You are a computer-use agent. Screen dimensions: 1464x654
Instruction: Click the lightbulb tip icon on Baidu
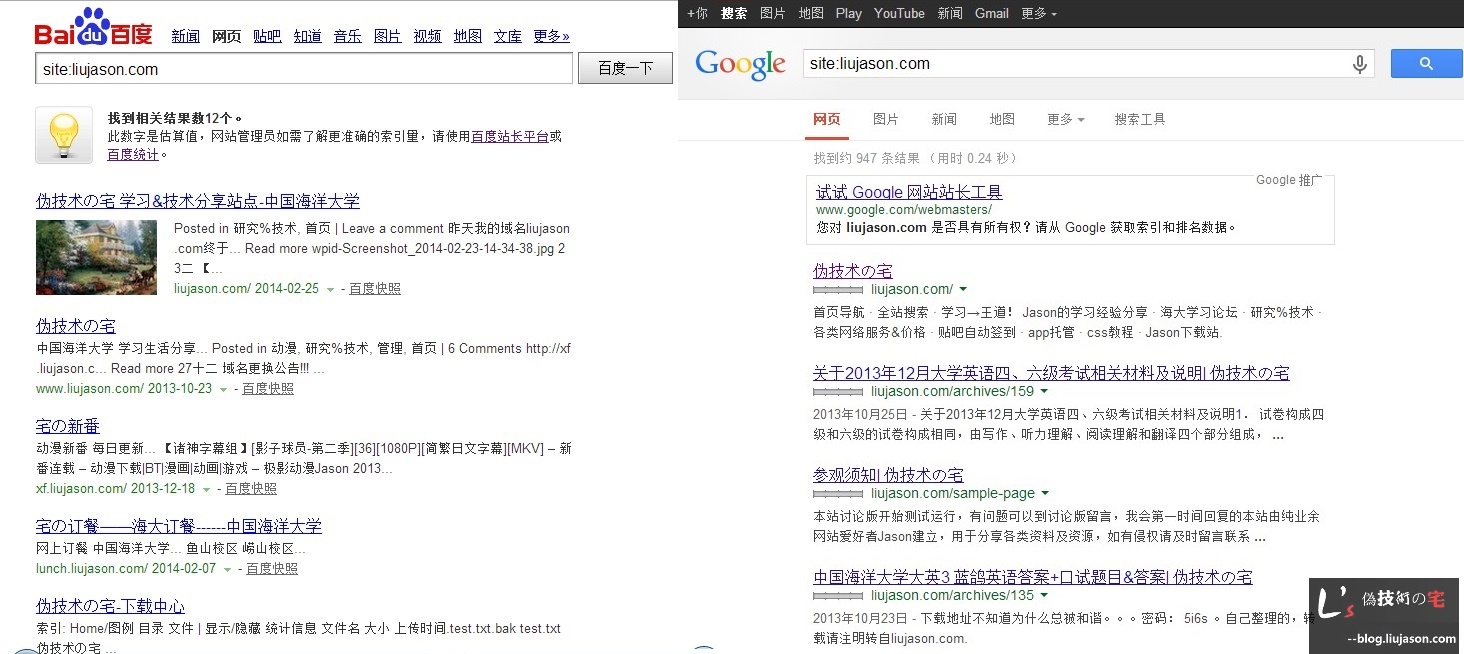64,135
